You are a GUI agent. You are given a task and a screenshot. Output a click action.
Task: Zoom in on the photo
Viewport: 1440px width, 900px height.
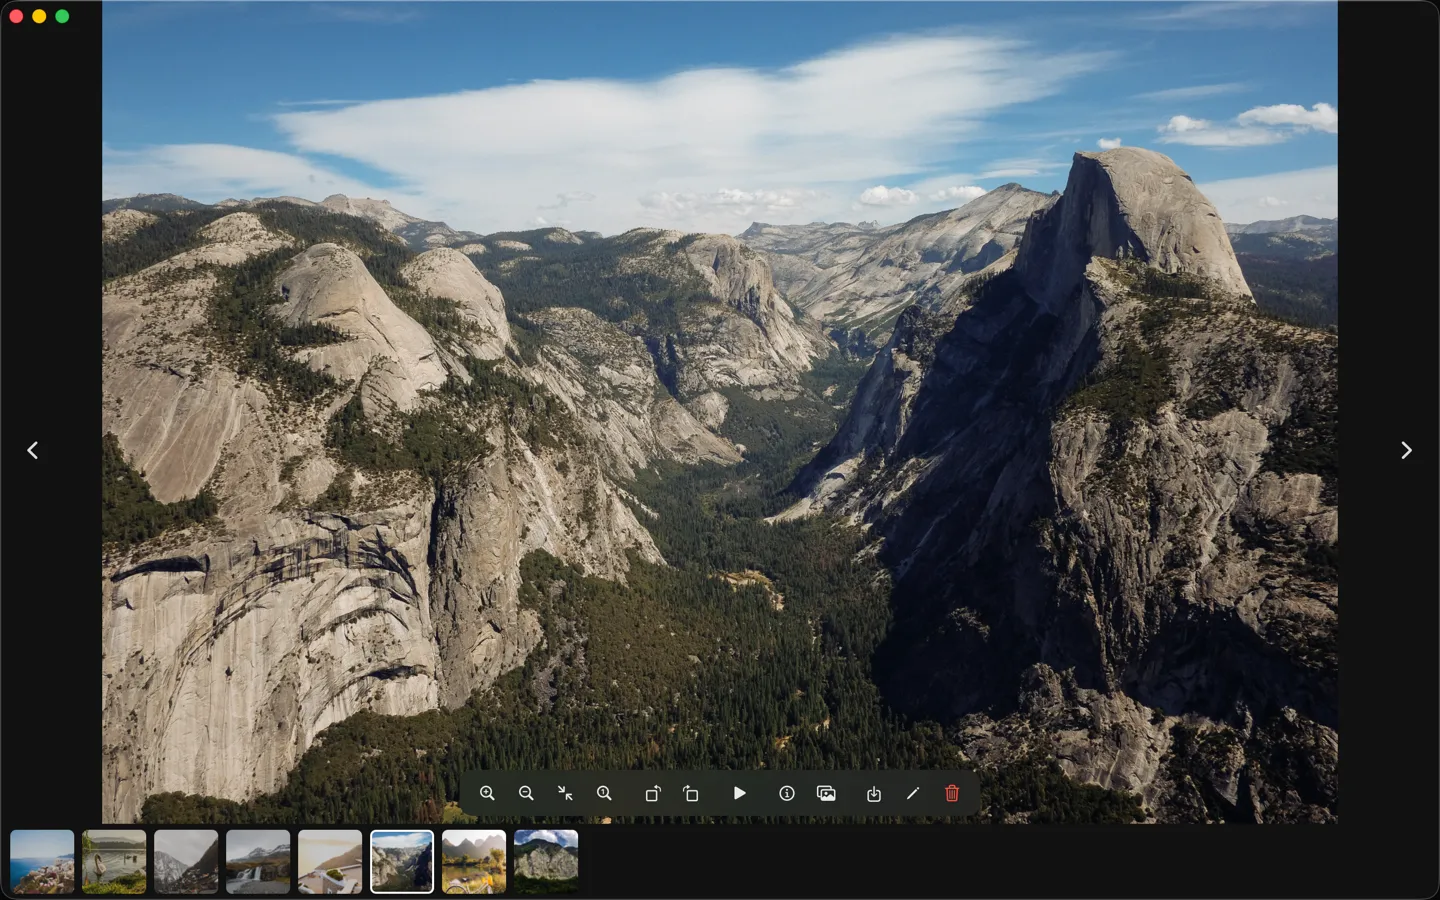487,793
